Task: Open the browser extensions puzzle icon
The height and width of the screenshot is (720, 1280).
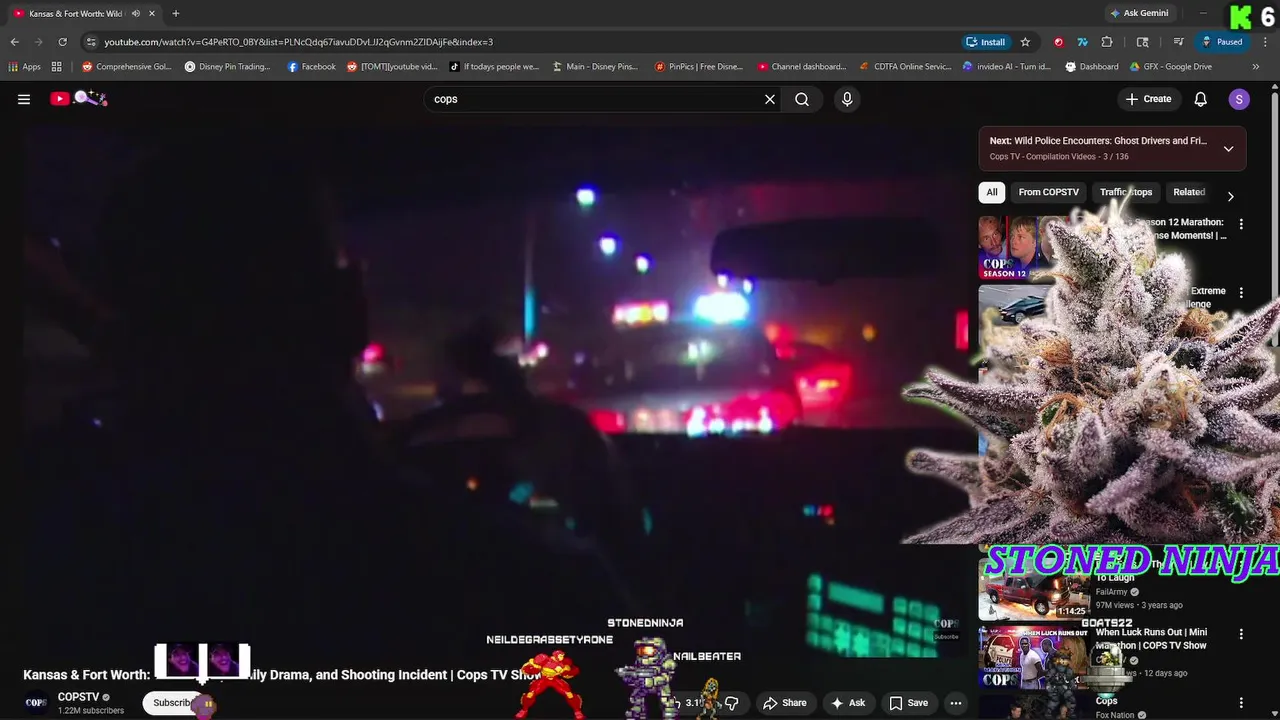Action: pos(1107,42)
